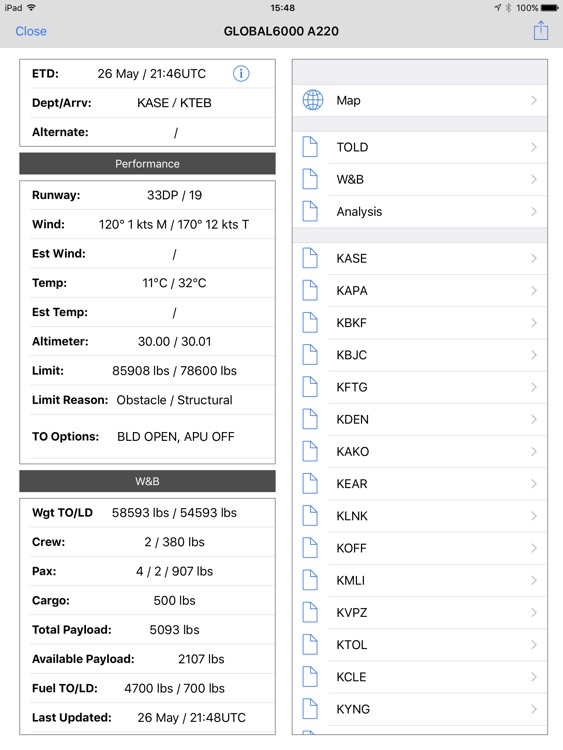Close the GLOBAL6000 A220 flight view

tap(31, 31)
